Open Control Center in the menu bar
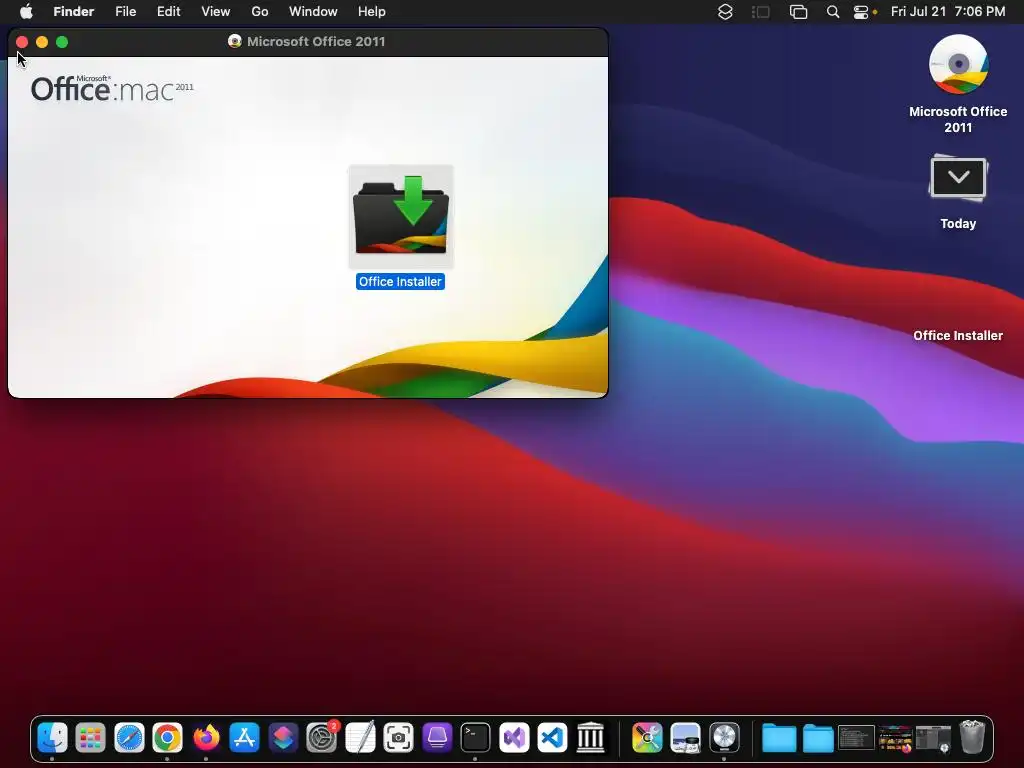 click(x=861, y=12)
